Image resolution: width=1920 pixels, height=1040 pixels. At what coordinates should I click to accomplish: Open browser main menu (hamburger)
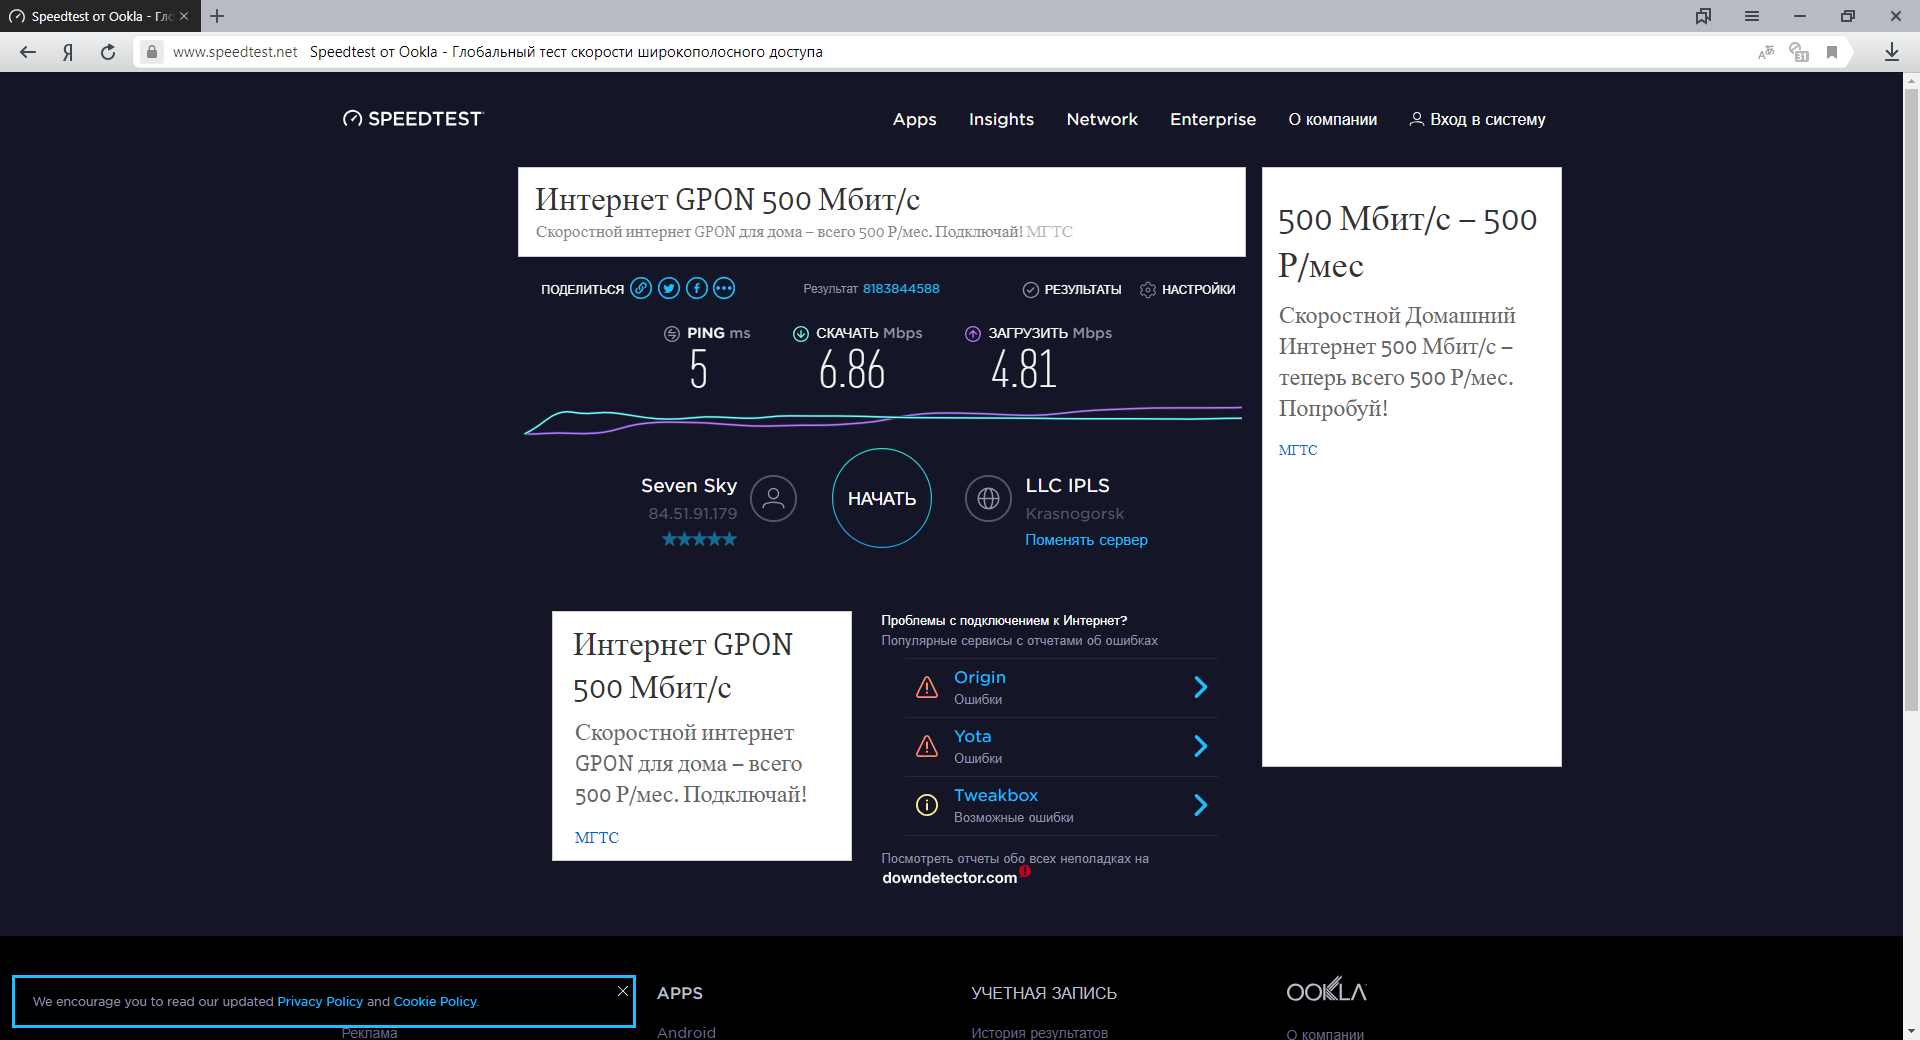coord(1752,16)
